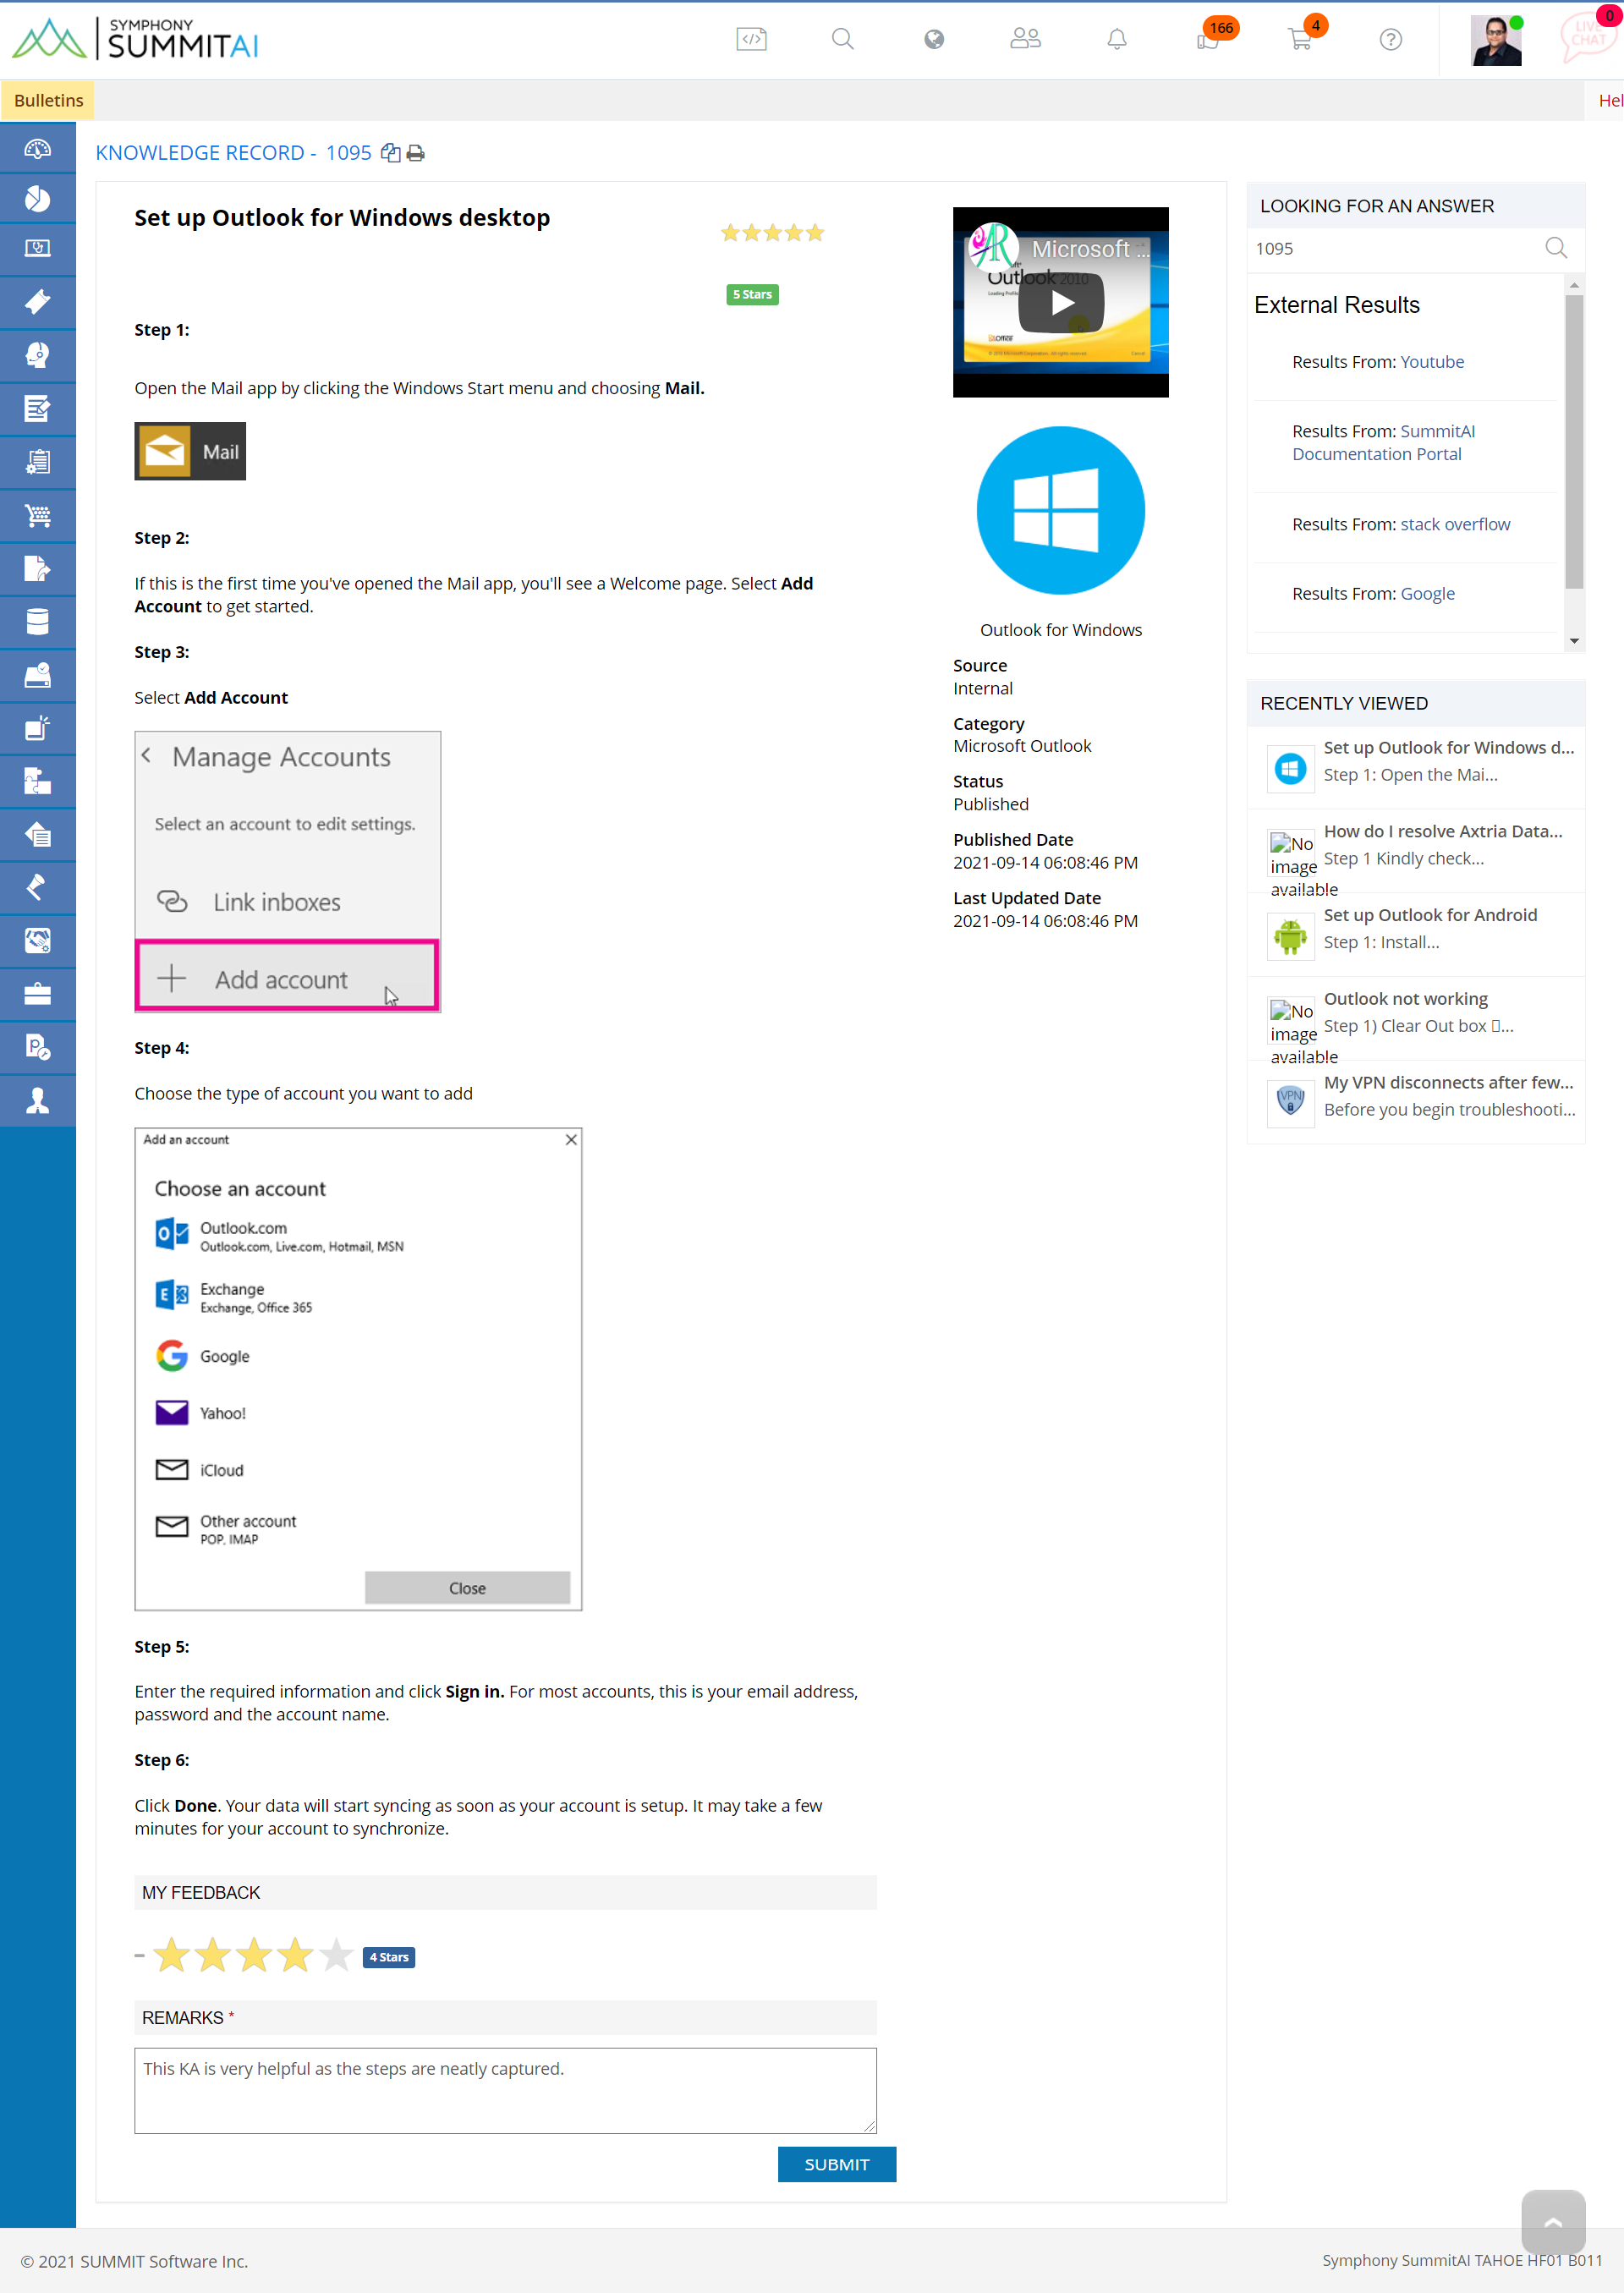Open the briefcase sidebar icon

click(37, 993)
